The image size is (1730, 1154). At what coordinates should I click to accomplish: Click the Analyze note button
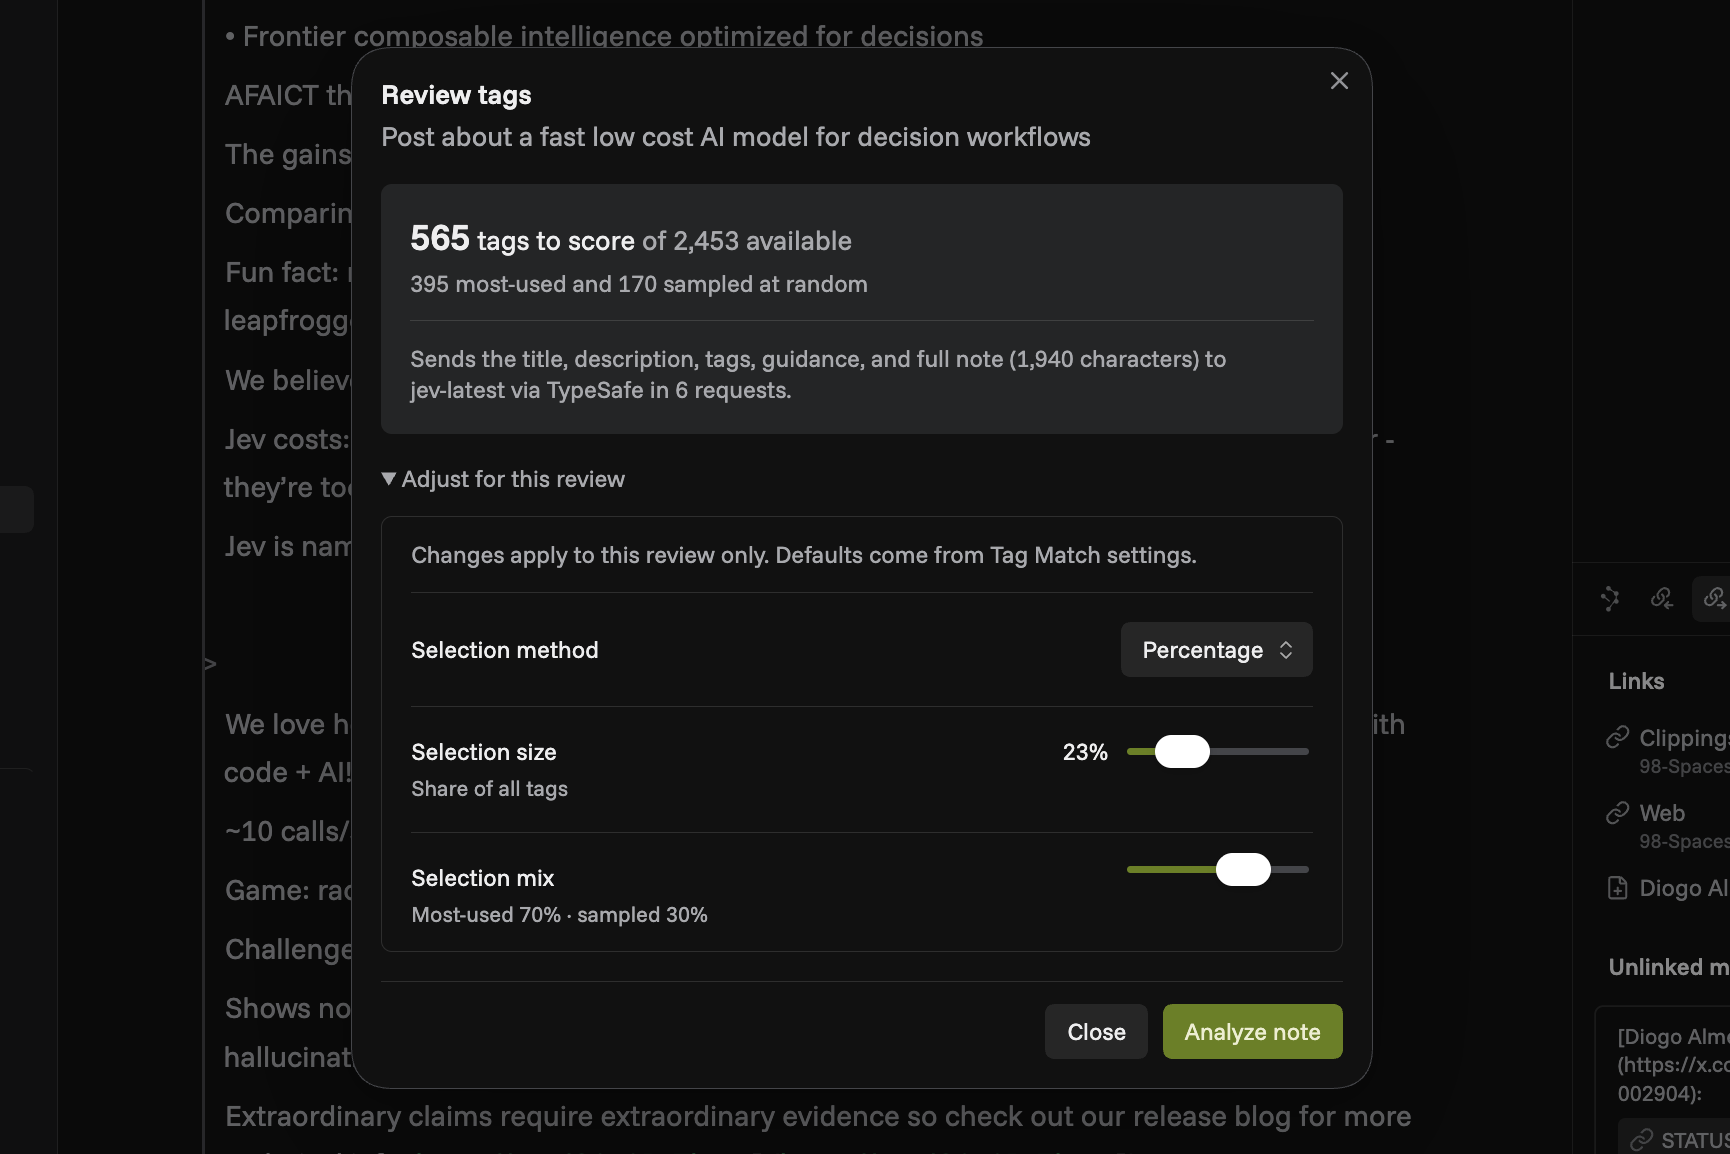[x=1252, y=1032]
